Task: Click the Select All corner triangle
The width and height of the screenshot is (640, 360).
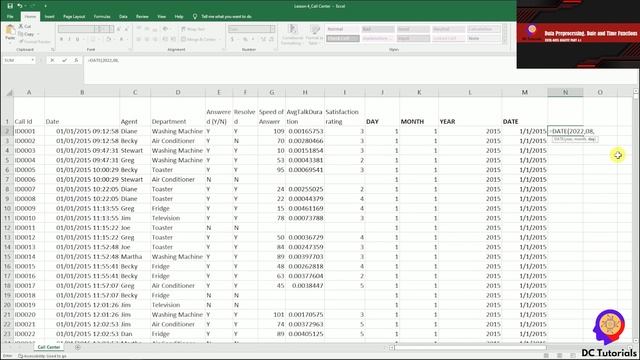Action: point(9,92)
